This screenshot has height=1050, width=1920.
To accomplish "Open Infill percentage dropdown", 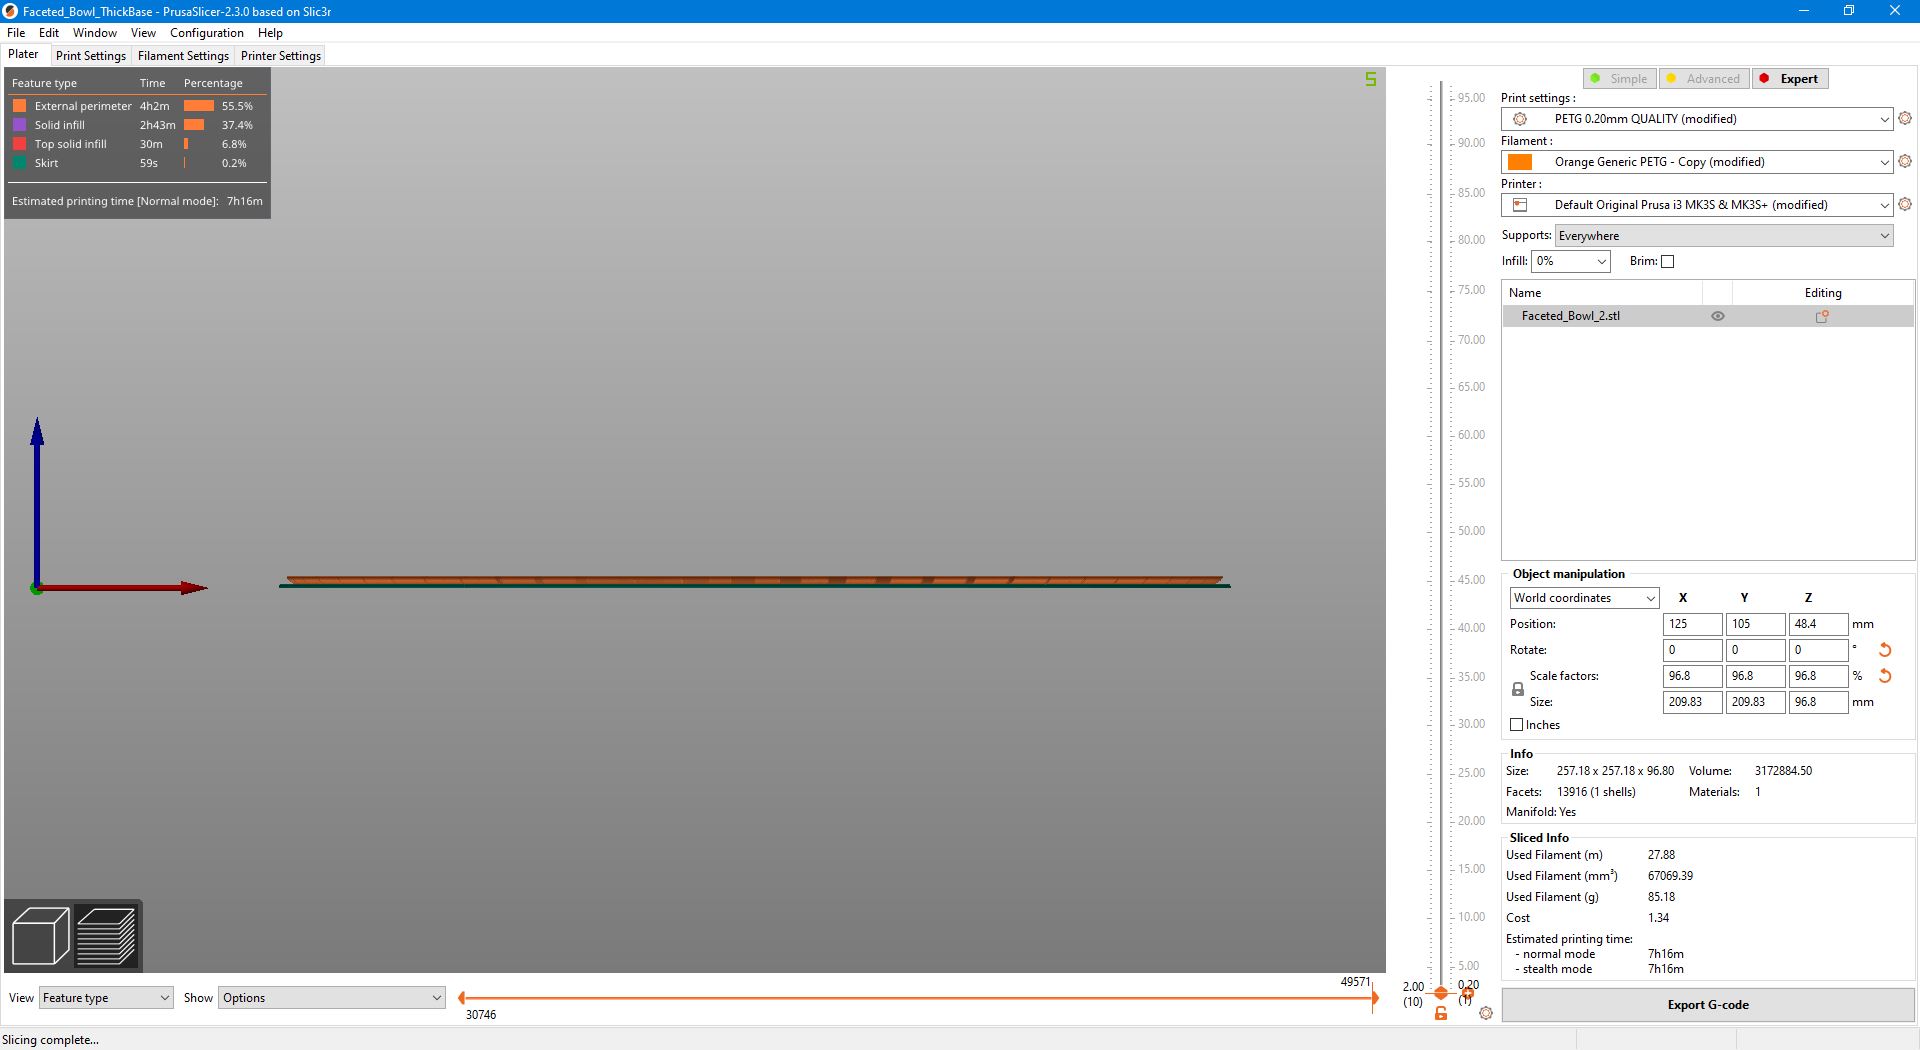I will point(1570,261).
